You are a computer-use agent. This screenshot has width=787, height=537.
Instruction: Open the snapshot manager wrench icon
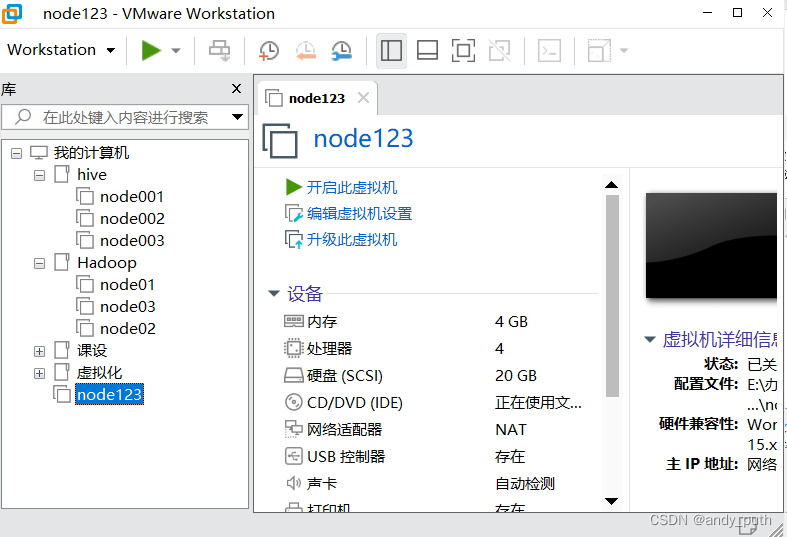[x=342, y=50]
